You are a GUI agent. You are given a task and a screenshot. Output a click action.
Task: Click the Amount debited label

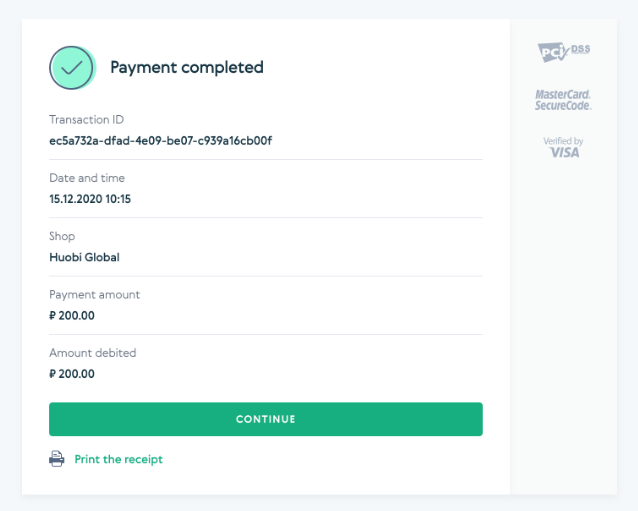[93, 353]
